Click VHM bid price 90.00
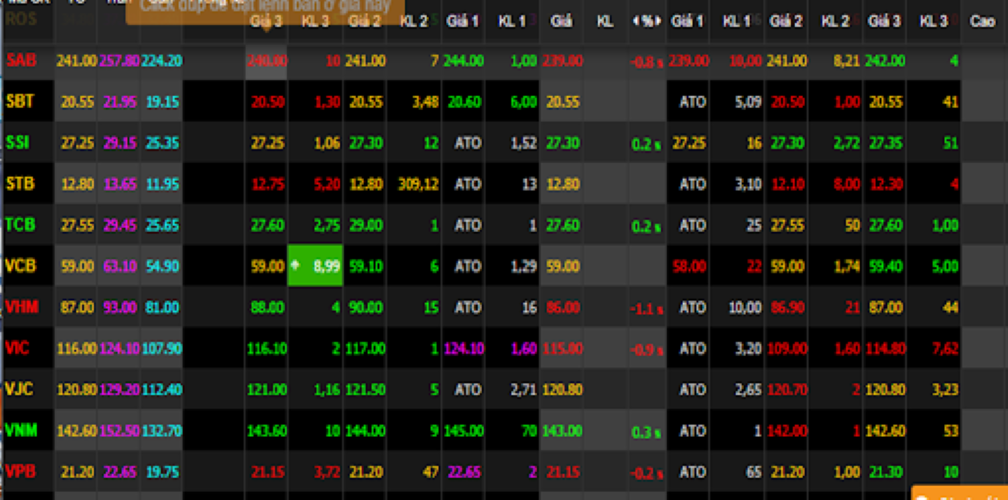 click(x=367, y=308)
